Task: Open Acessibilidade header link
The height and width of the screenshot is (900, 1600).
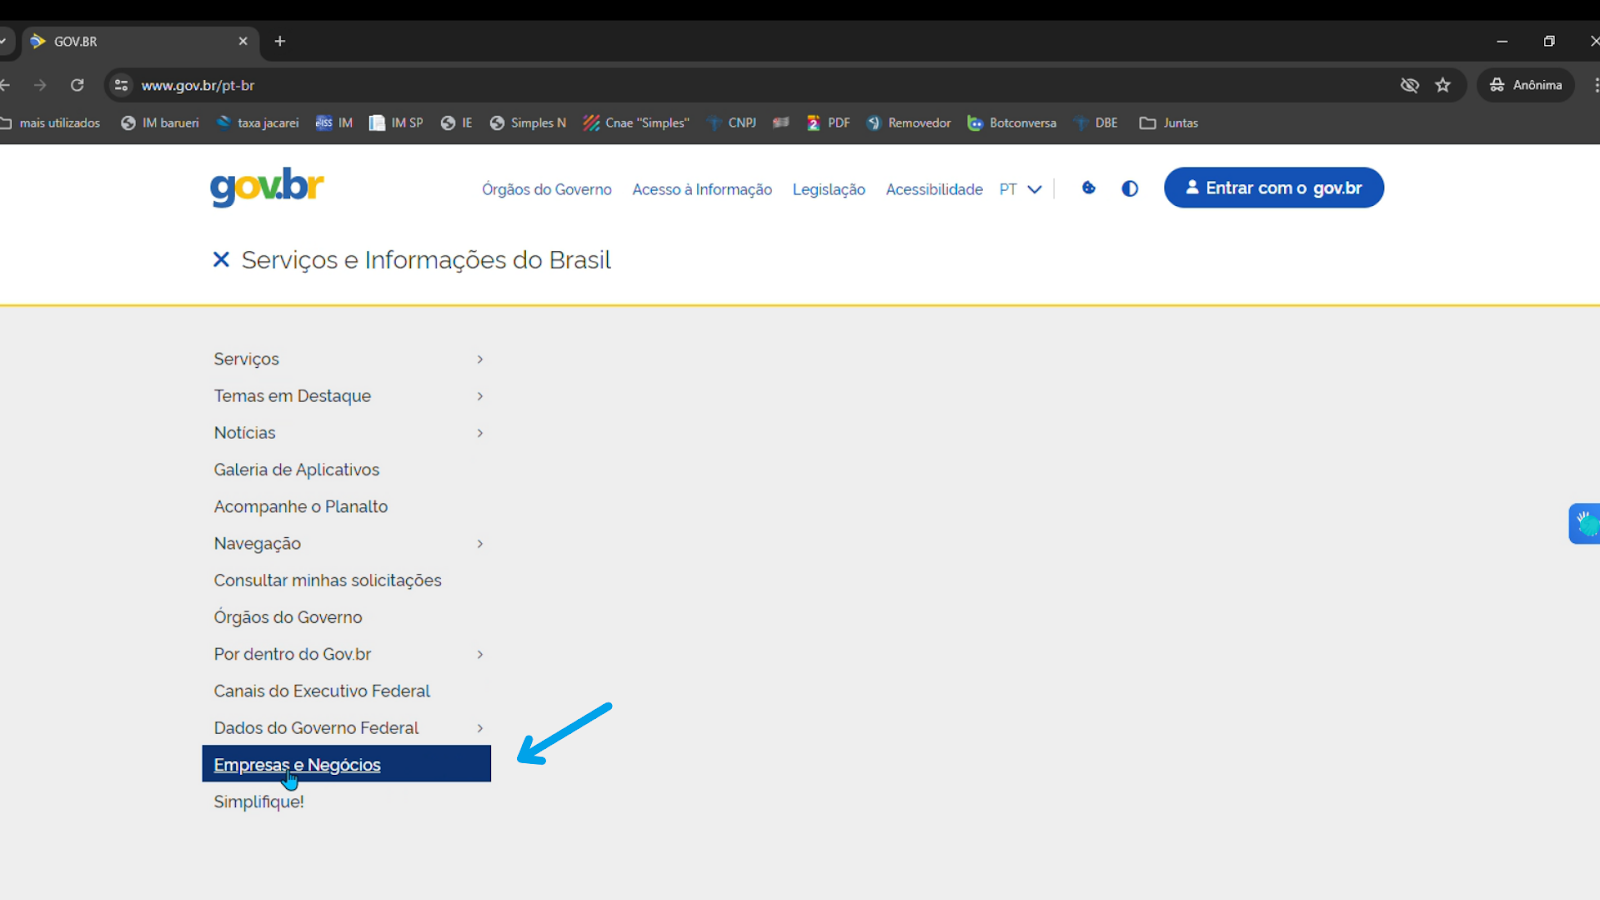Action: (x=934, y=189)
